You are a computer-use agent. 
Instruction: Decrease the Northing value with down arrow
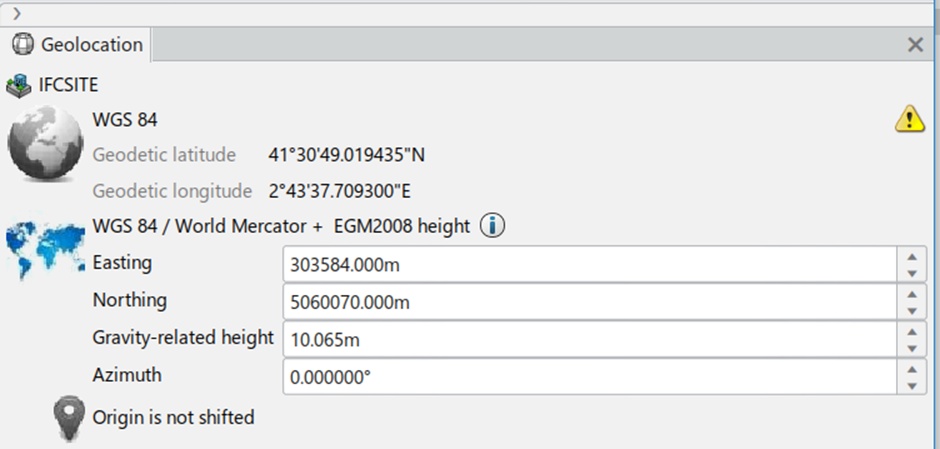(x=912, y=311)
